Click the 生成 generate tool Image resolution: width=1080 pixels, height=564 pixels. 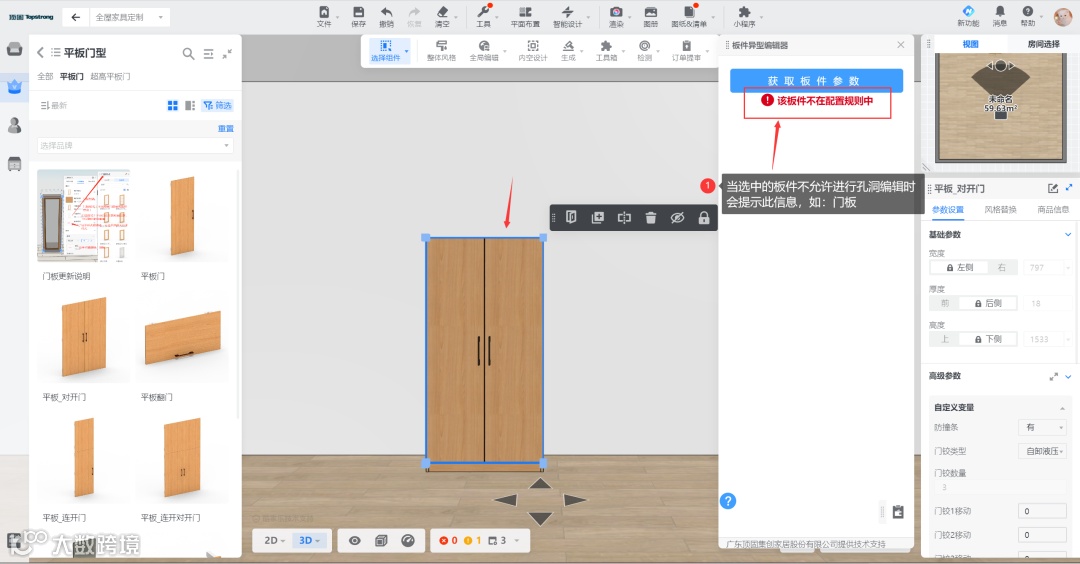(568, 50)
